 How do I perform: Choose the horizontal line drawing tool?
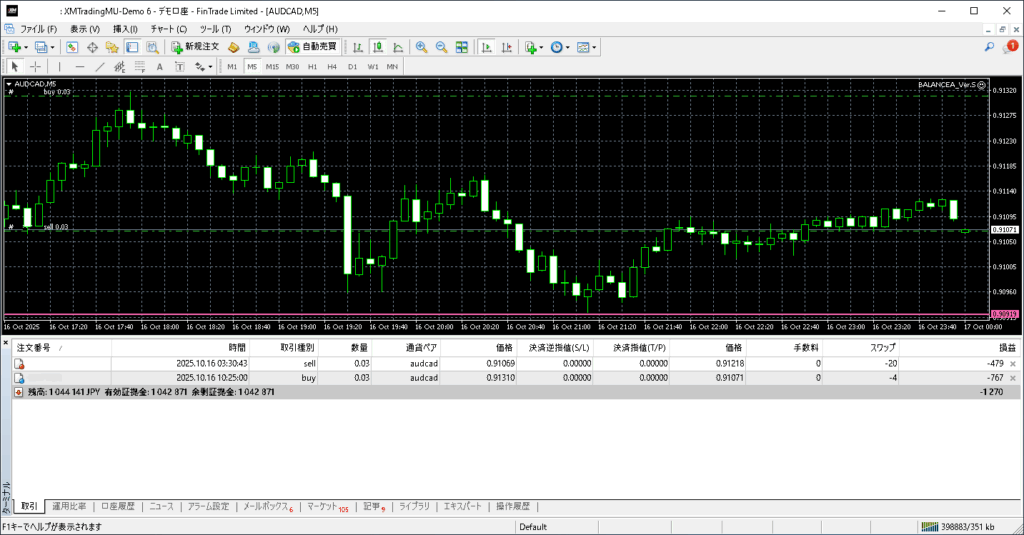click(x=80, y=66)
